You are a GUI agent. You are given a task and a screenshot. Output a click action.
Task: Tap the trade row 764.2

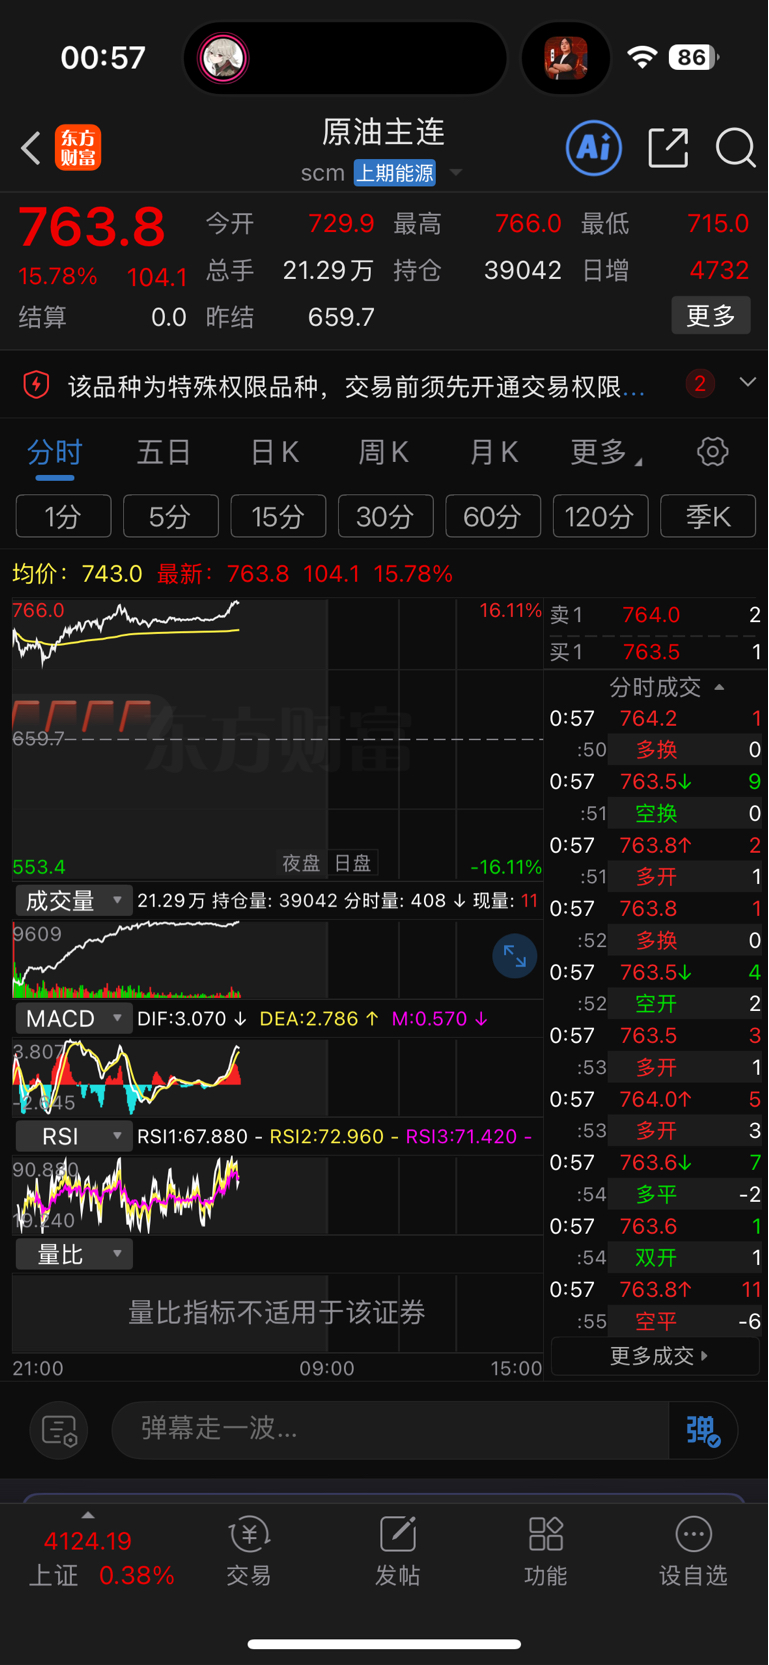656,719
